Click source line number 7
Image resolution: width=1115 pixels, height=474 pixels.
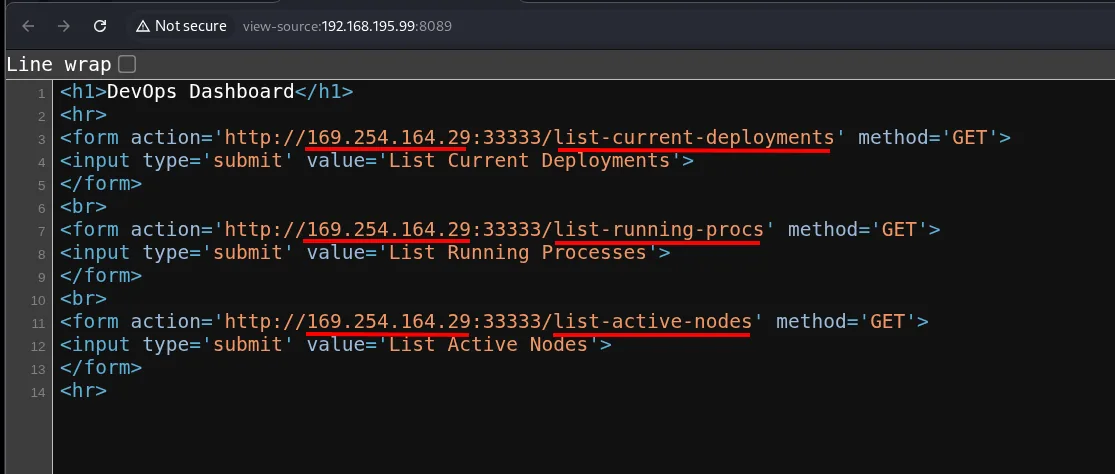click(x=41, y=231)
